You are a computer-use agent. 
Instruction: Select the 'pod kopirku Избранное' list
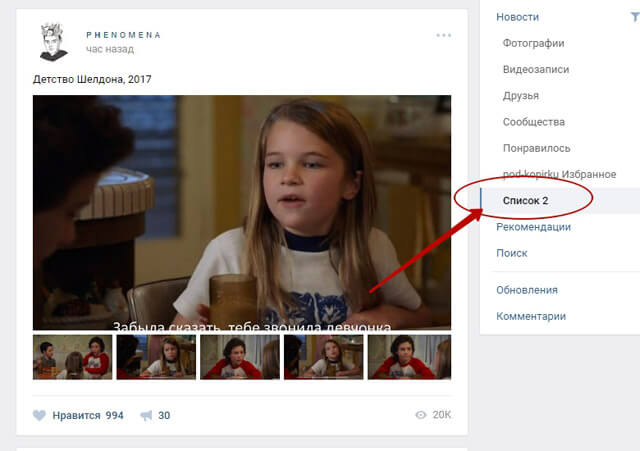click(560, 174)
